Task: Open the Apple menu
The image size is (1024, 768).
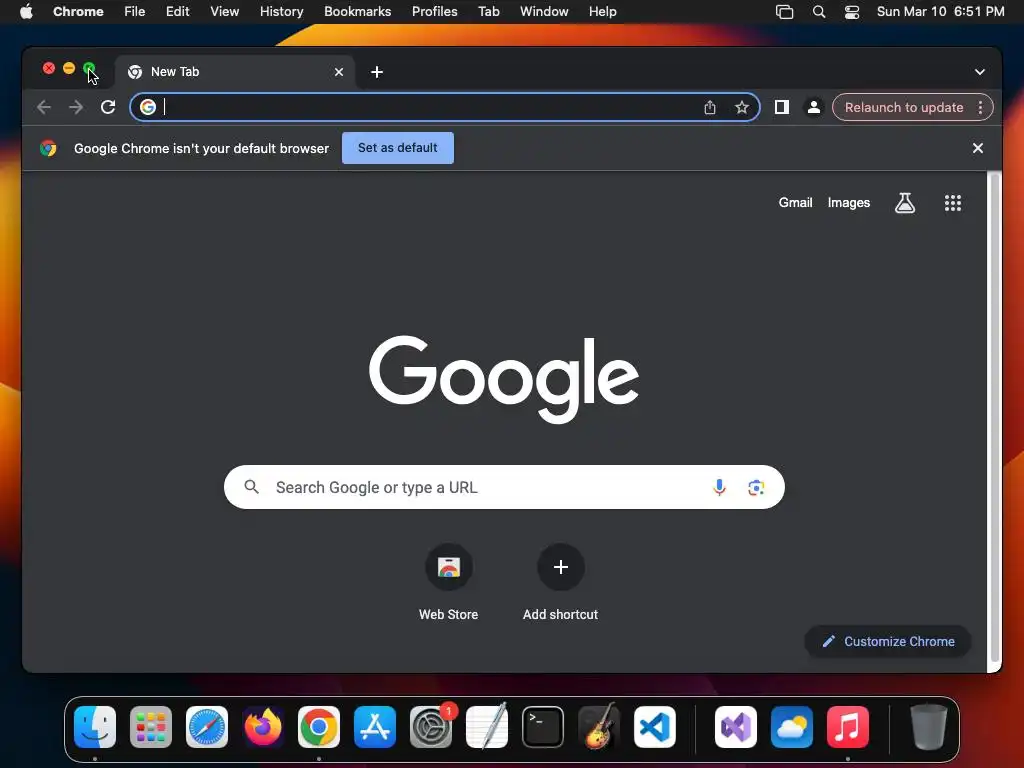Action: point(26,12)
